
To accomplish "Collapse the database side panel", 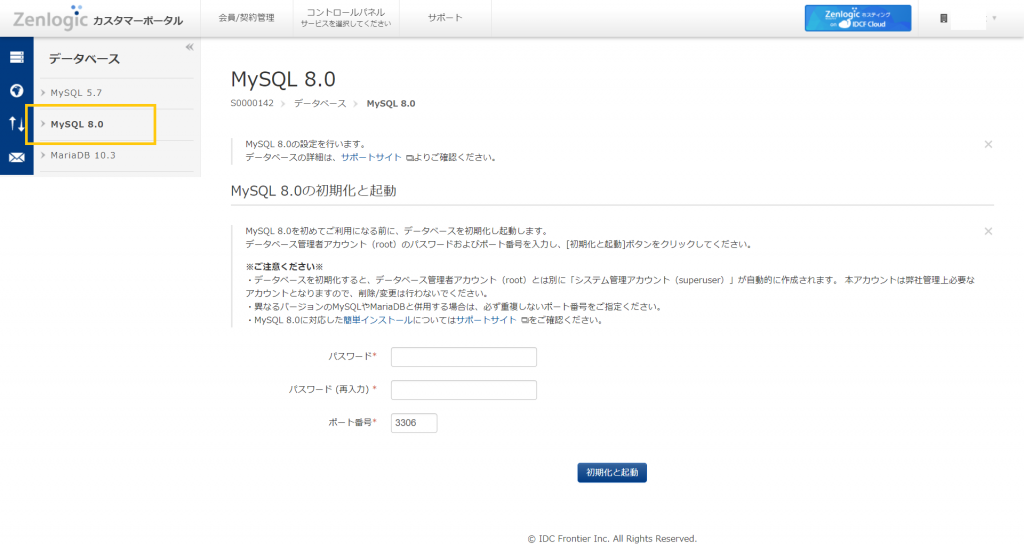I will [x=189, y=47].
